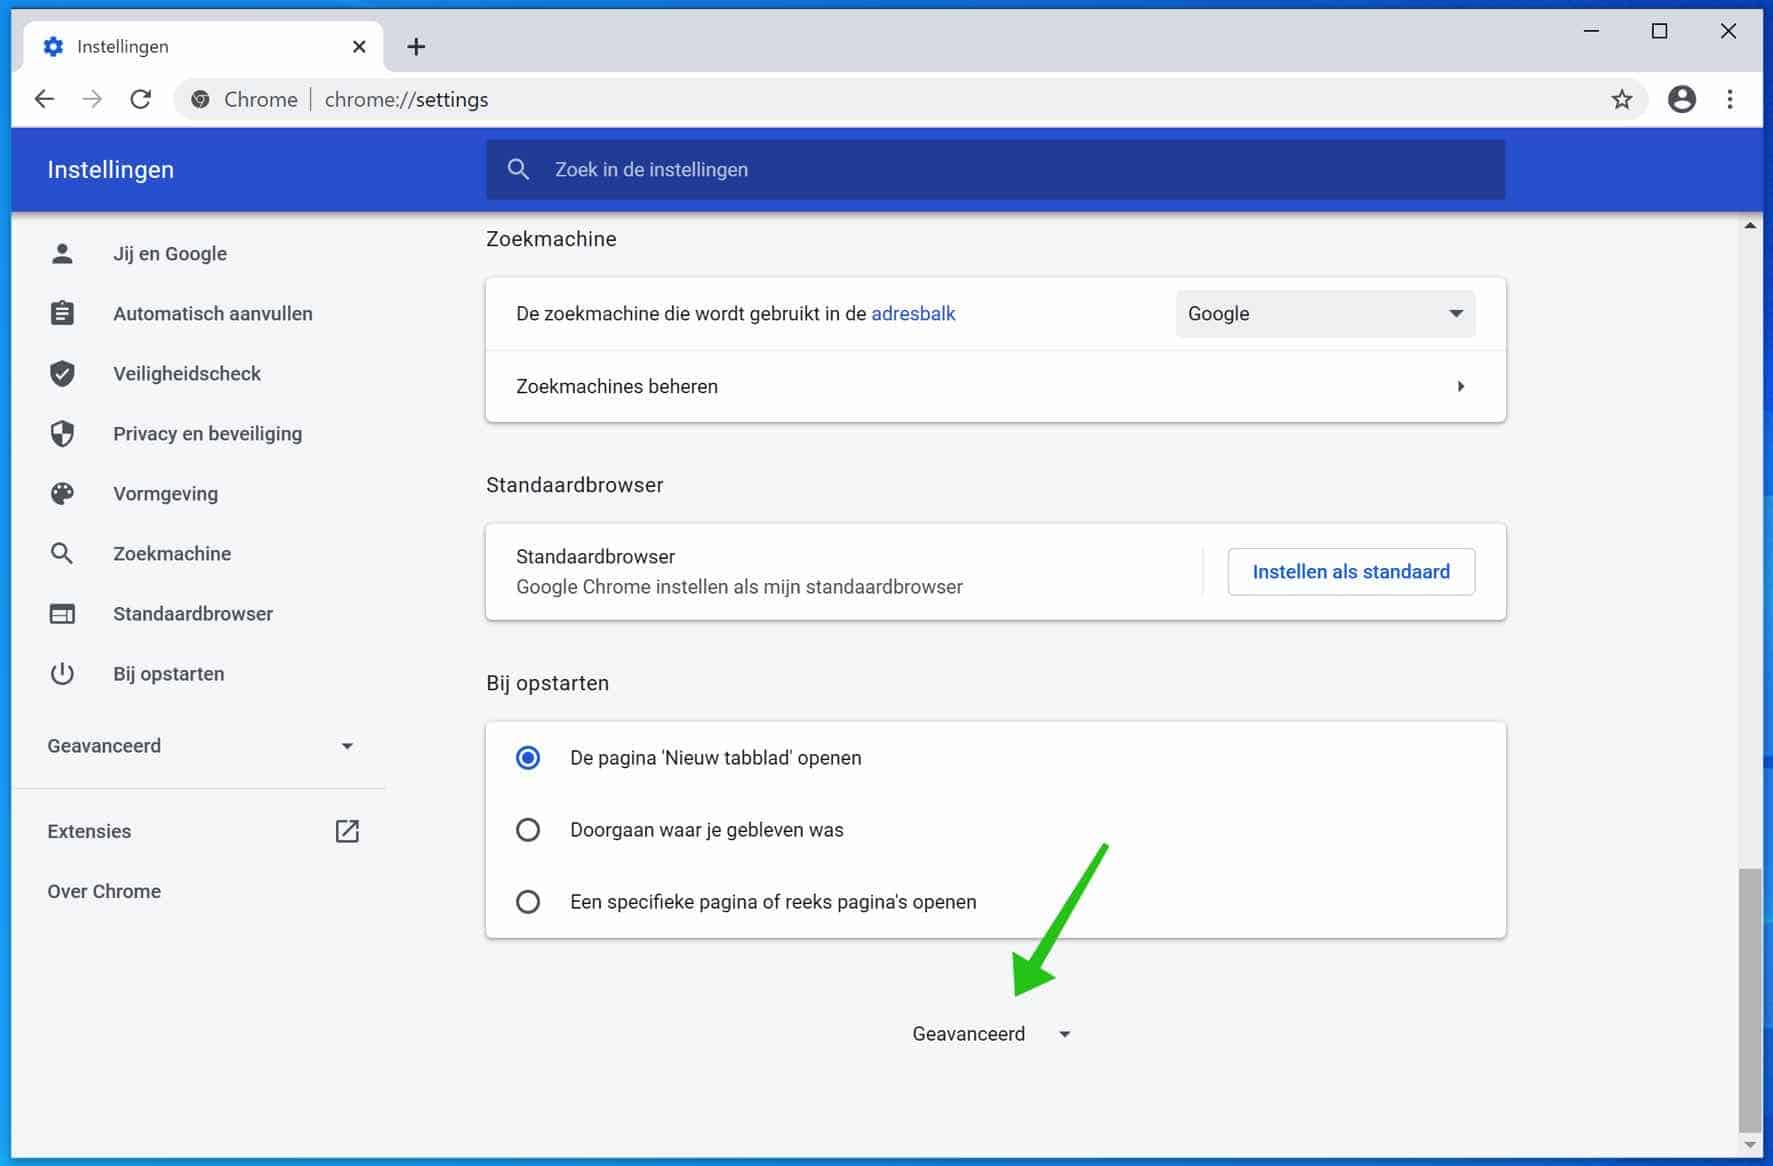
Task: Open Over Chrome page
Action: (104, 891)
